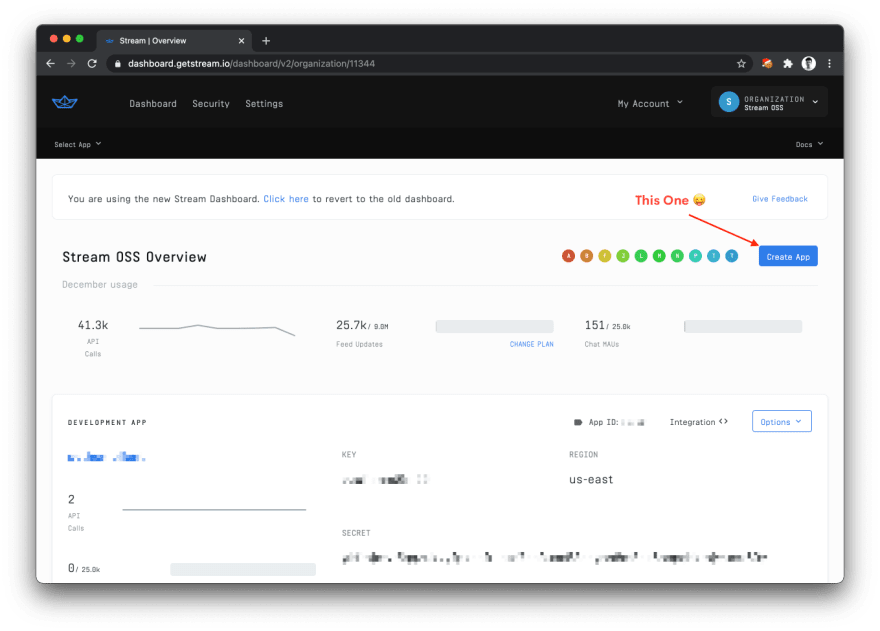Open the Dashboard nav item
This screenshot has width=880, height=631.
pos(153,103)
